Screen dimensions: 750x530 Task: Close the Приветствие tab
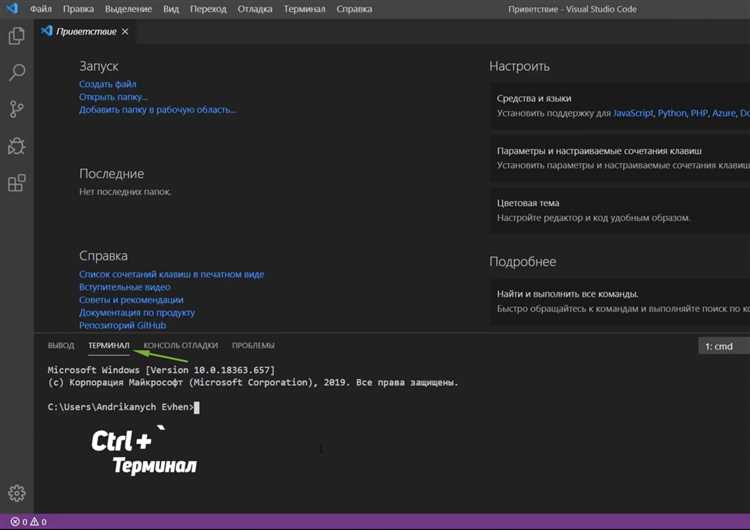[x=125, y=32]
